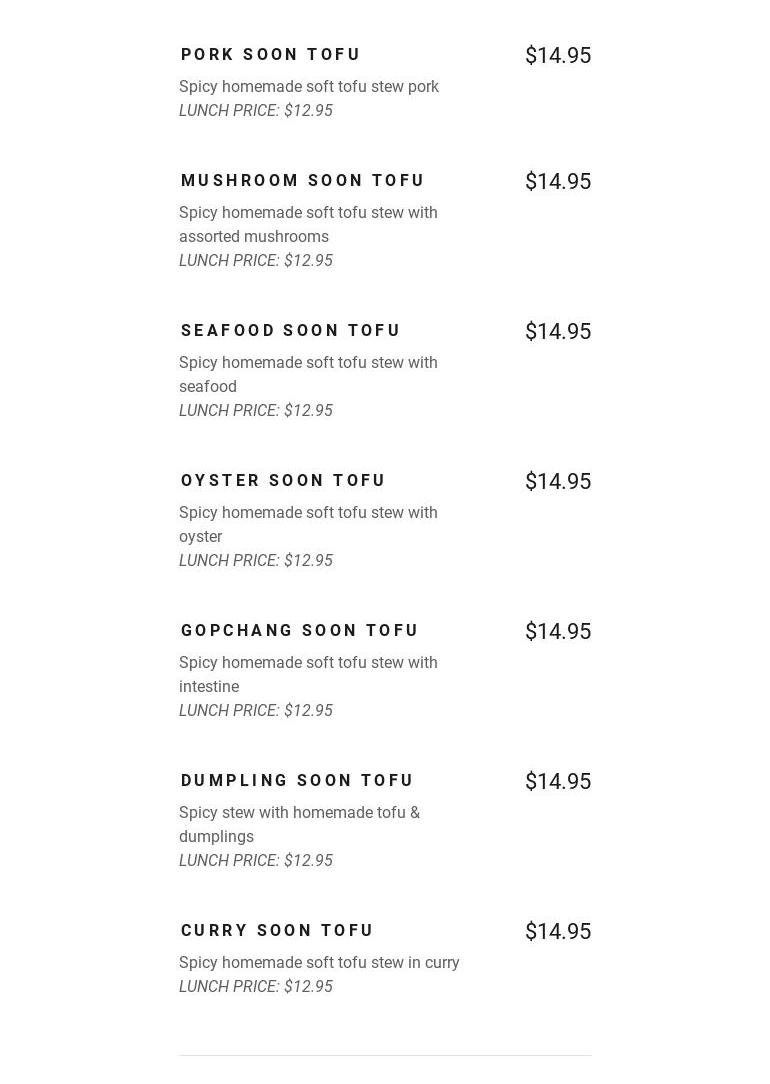Screen dimensions: 770x1084
Task: Click the stew in curry description
Action: [x=319, y=963]
